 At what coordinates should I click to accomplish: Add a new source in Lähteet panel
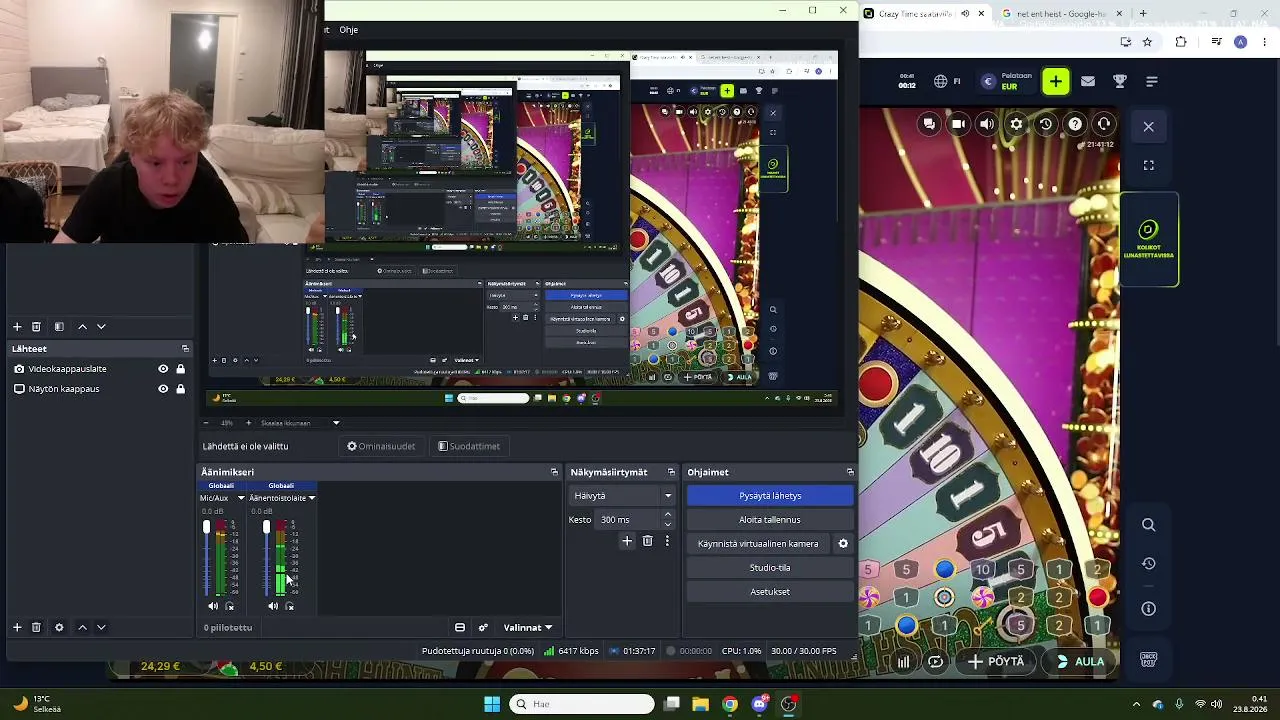[x=17, y=628]
